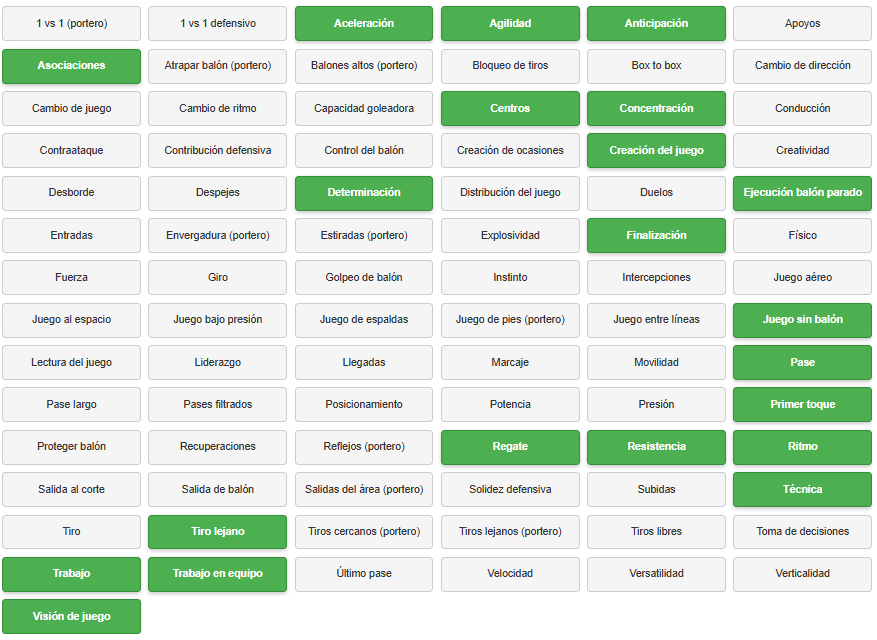Choose the Liderazgo skill
The width and height of the screenshot is (877, 640).
[217, 362]
